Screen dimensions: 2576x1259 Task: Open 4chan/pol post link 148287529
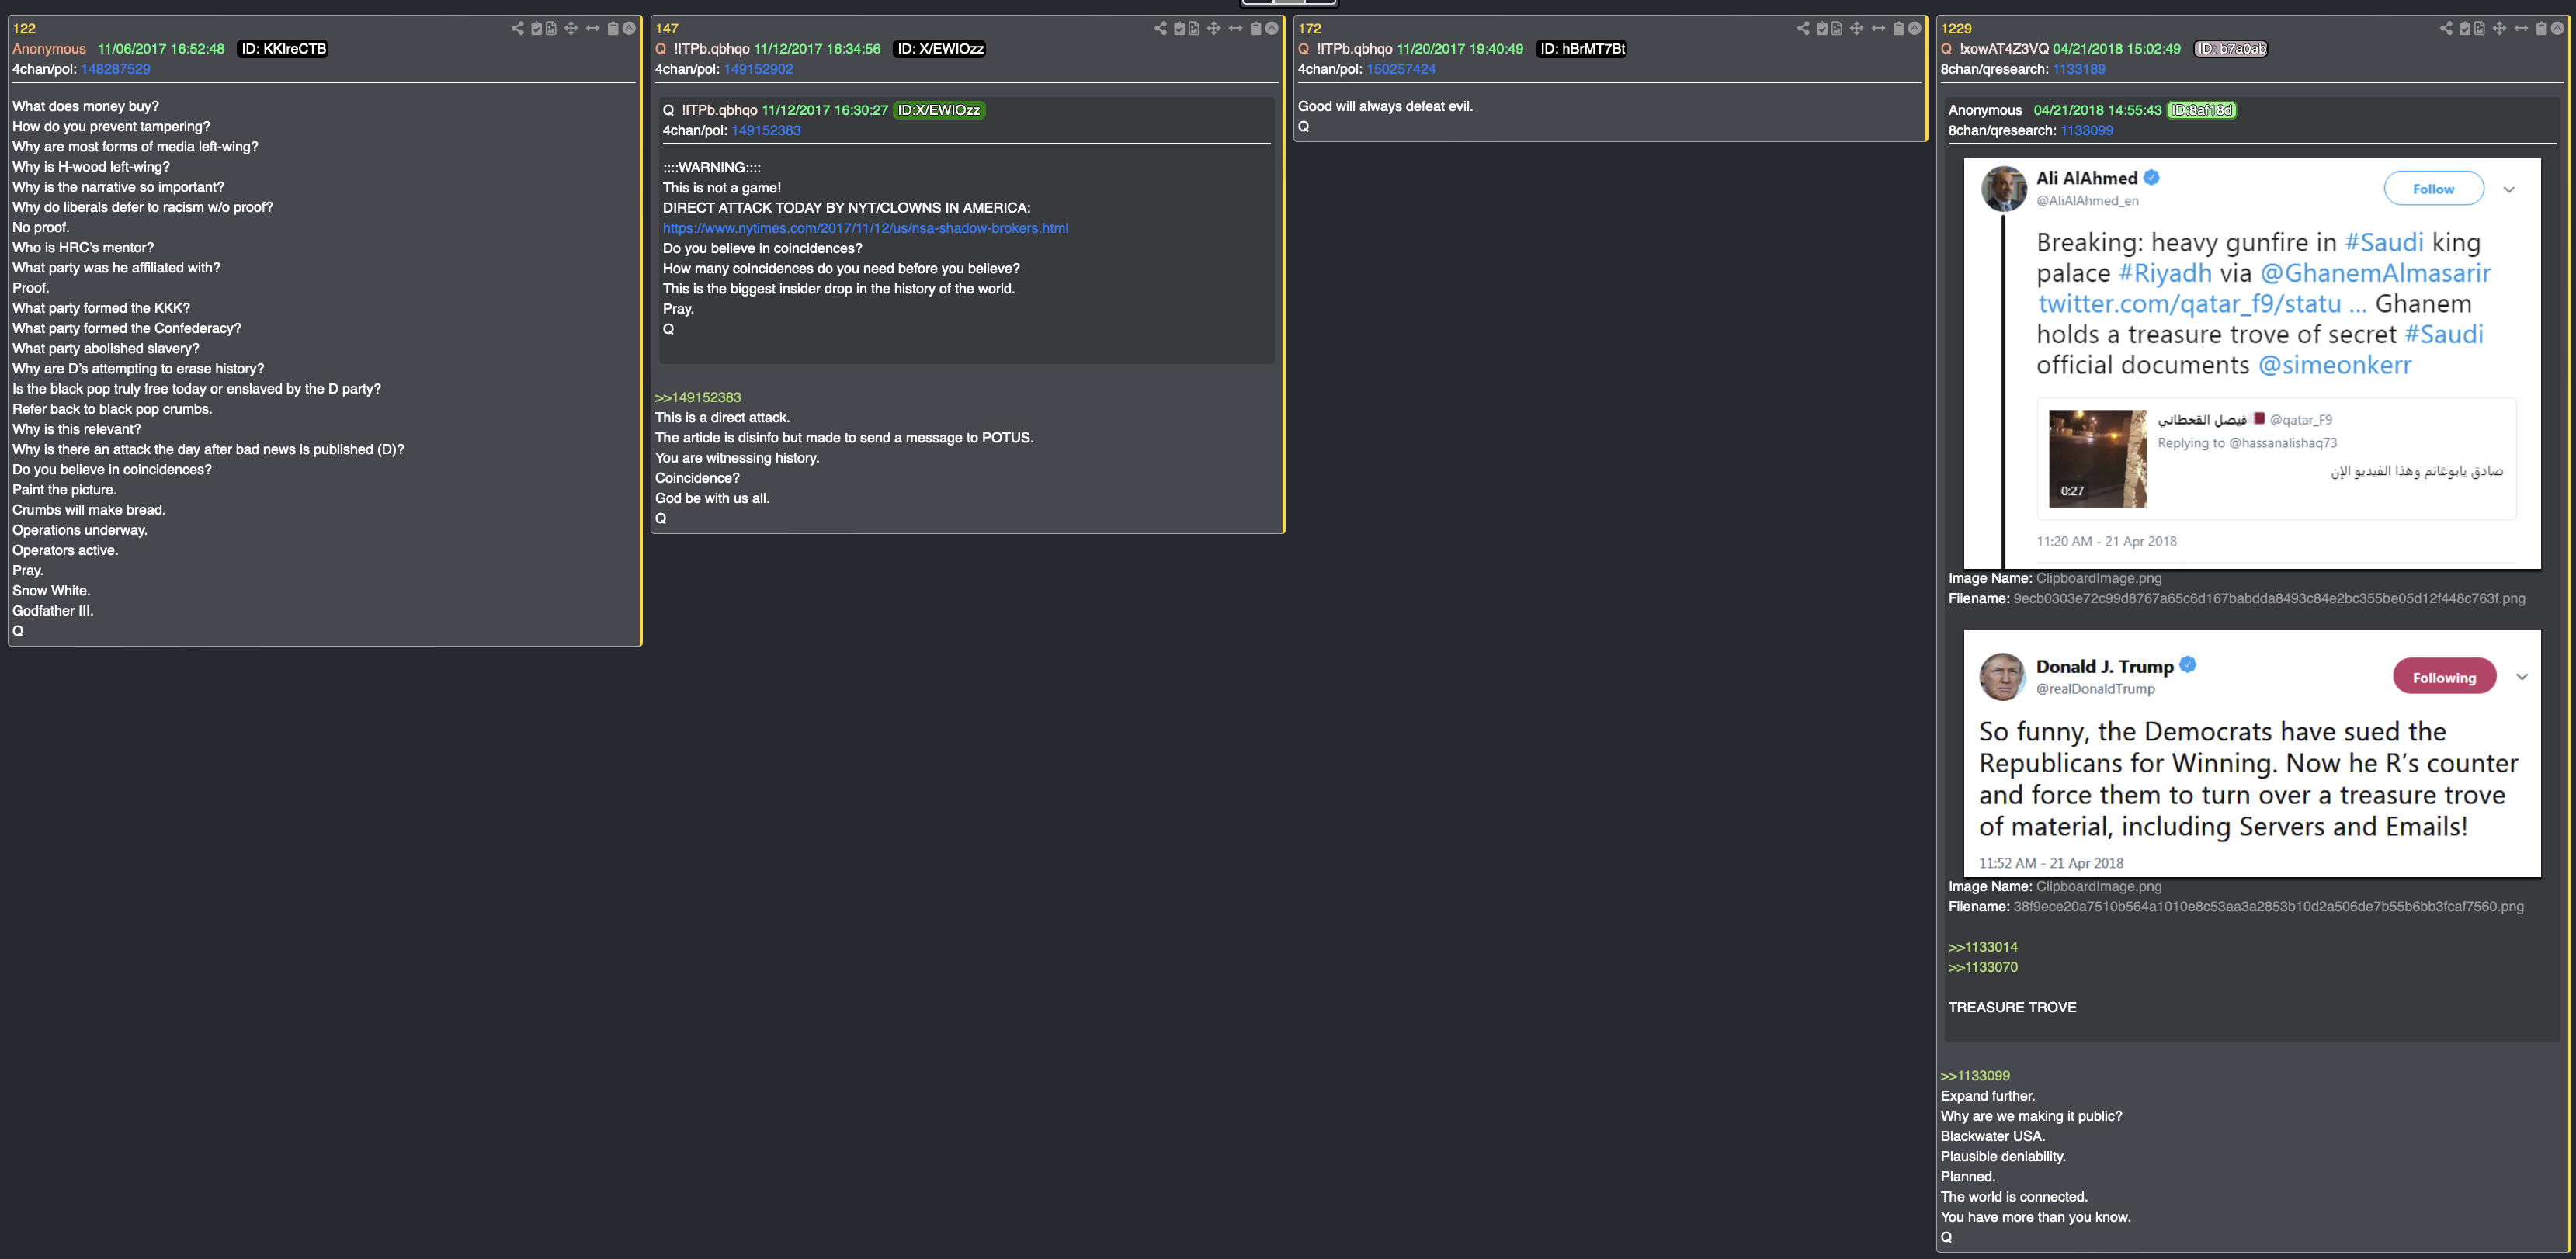click(115, 69)
